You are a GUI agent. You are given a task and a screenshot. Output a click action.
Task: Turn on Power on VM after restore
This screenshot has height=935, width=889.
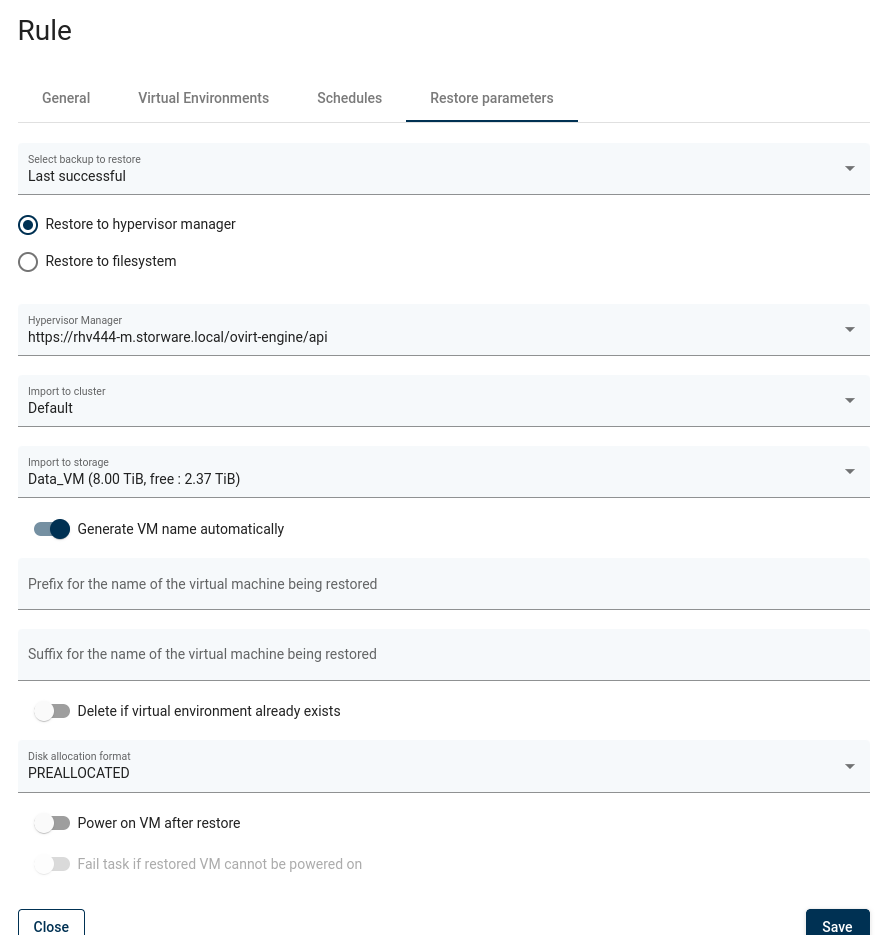52,823
